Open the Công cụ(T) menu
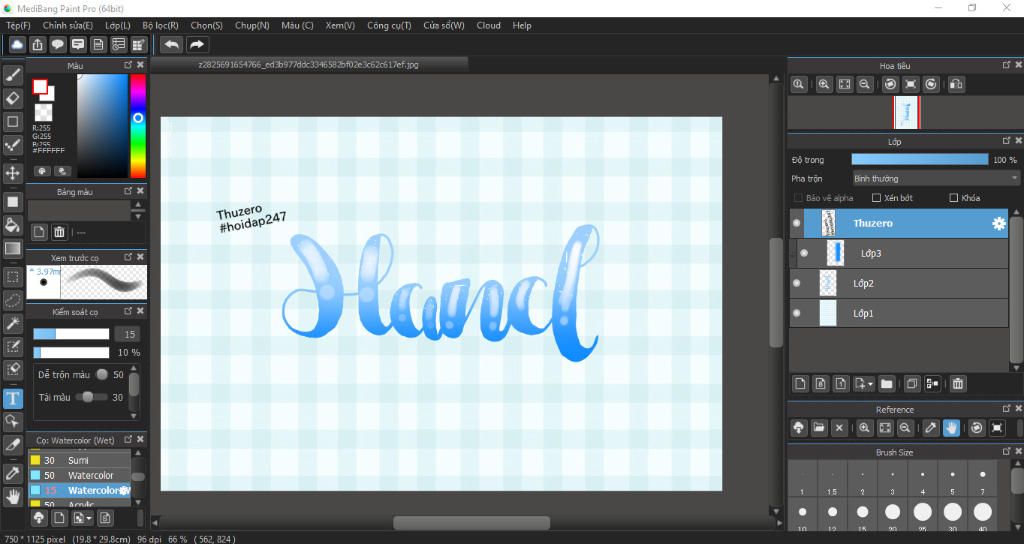1024x544 pixels. [389, 25]
